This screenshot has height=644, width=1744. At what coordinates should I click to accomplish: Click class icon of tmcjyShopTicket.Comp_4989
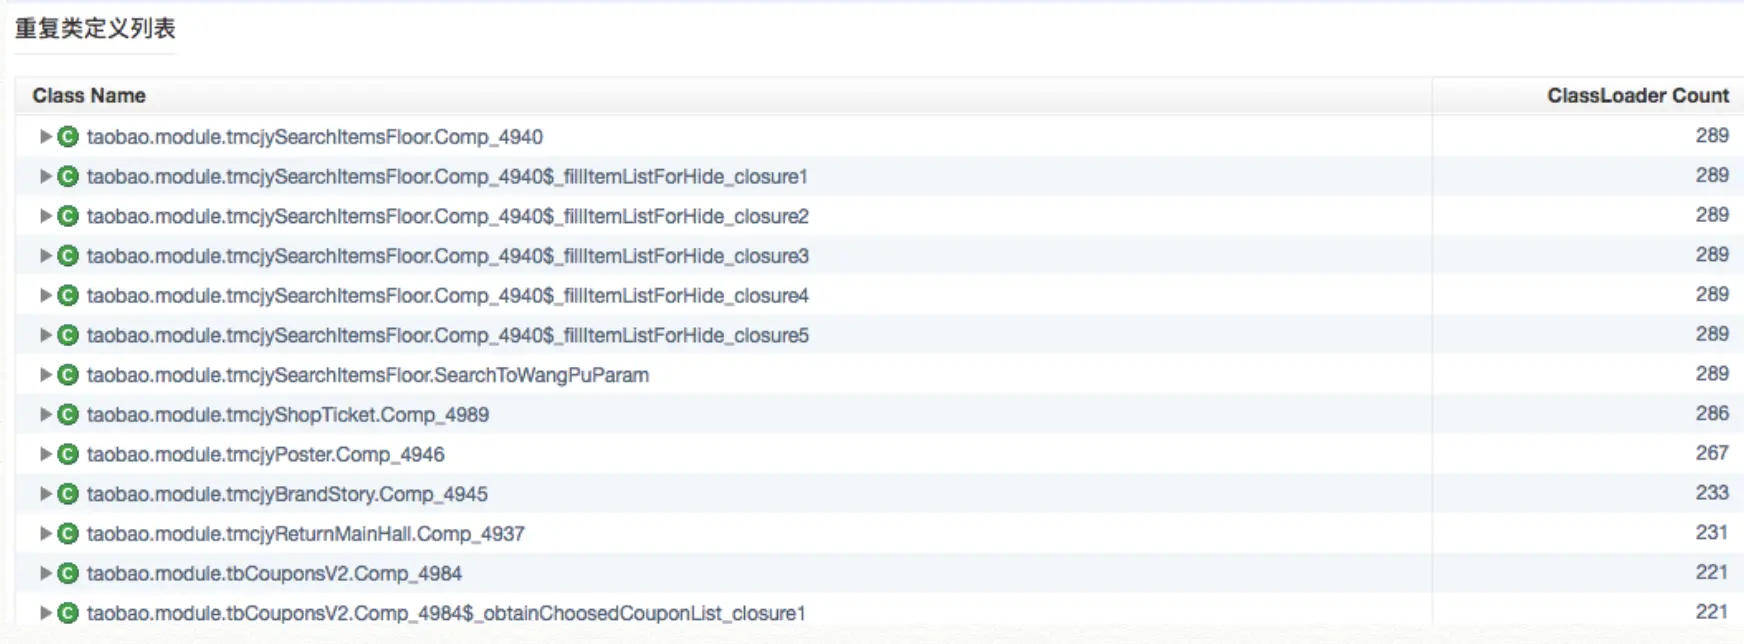point(68,414)
